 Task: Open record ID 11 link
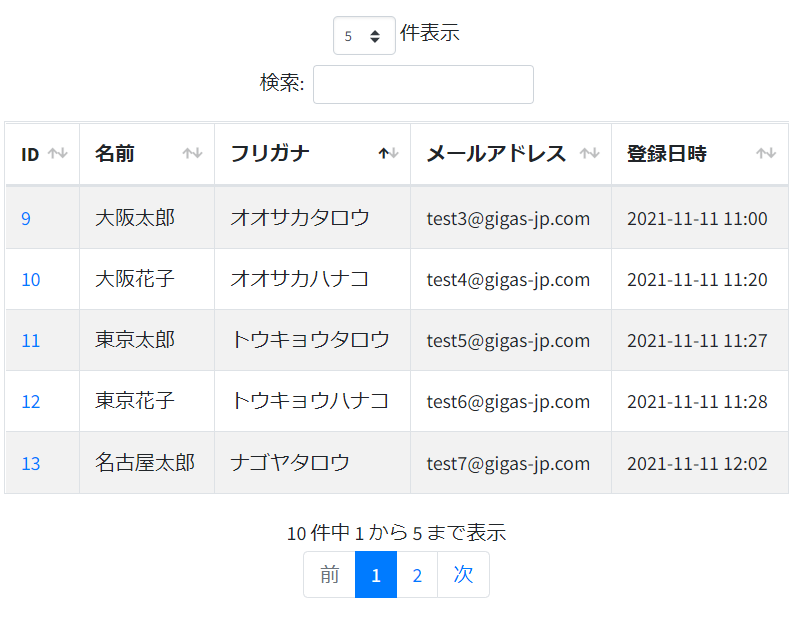point(30,341)
